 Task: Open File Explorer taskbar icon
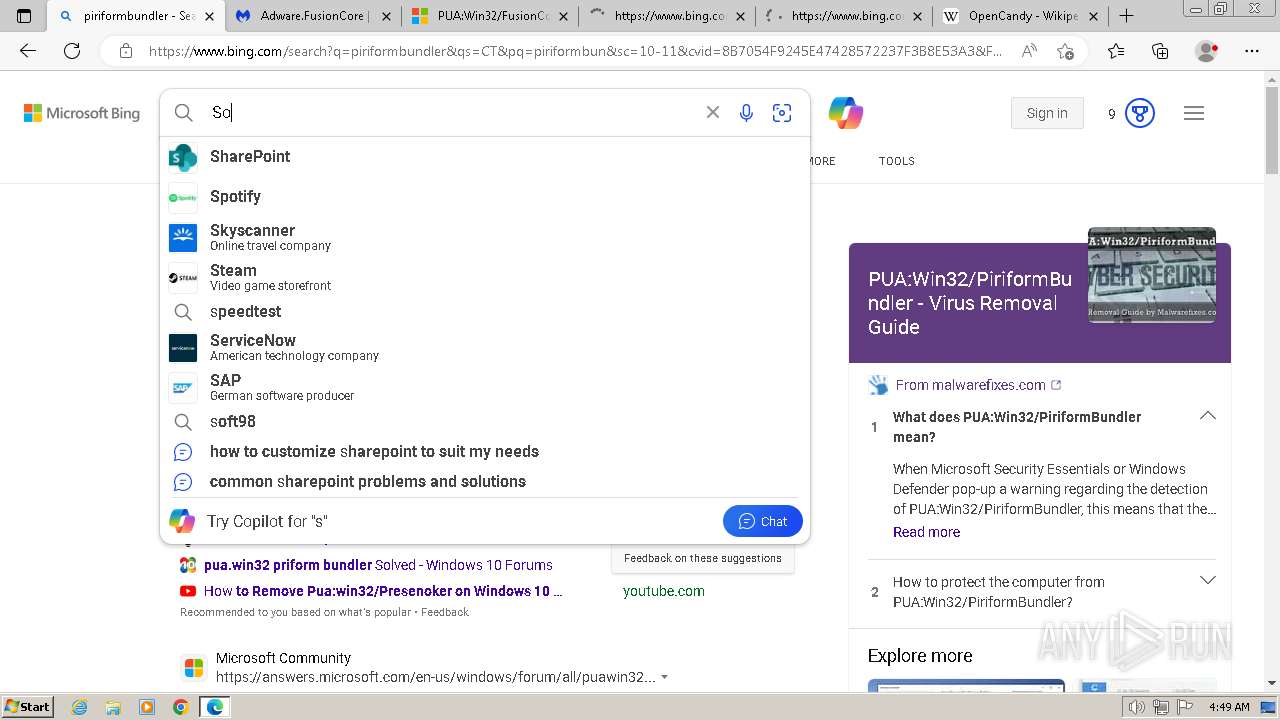tap(113, 707)
